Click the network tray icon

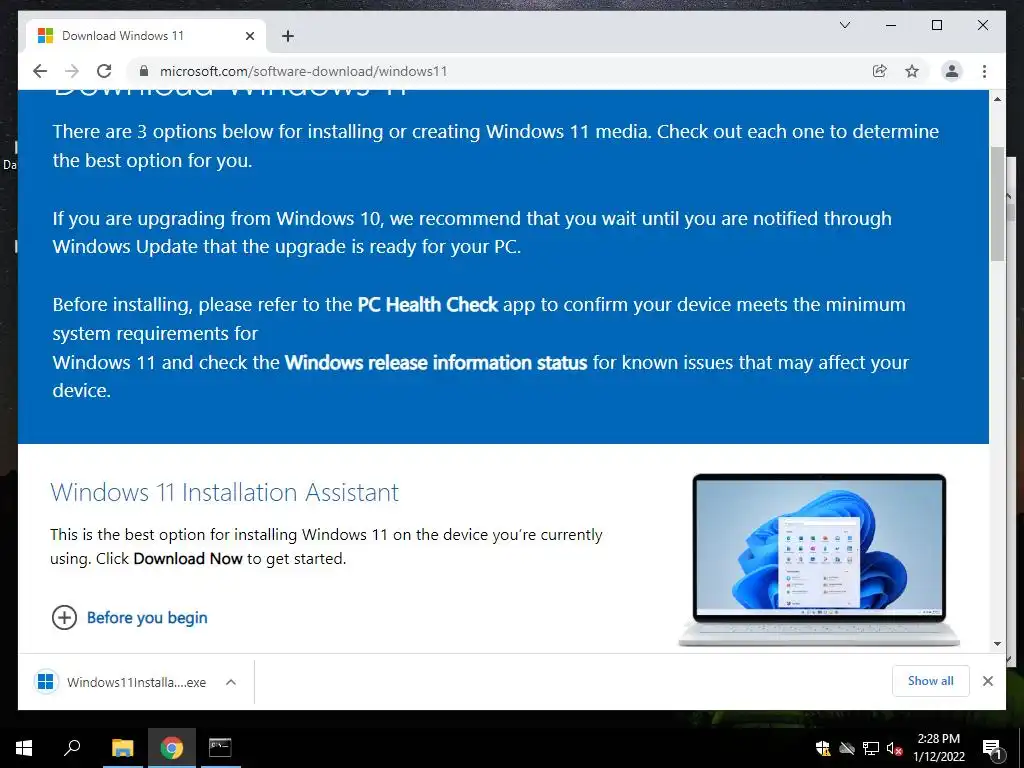point(871,748)
